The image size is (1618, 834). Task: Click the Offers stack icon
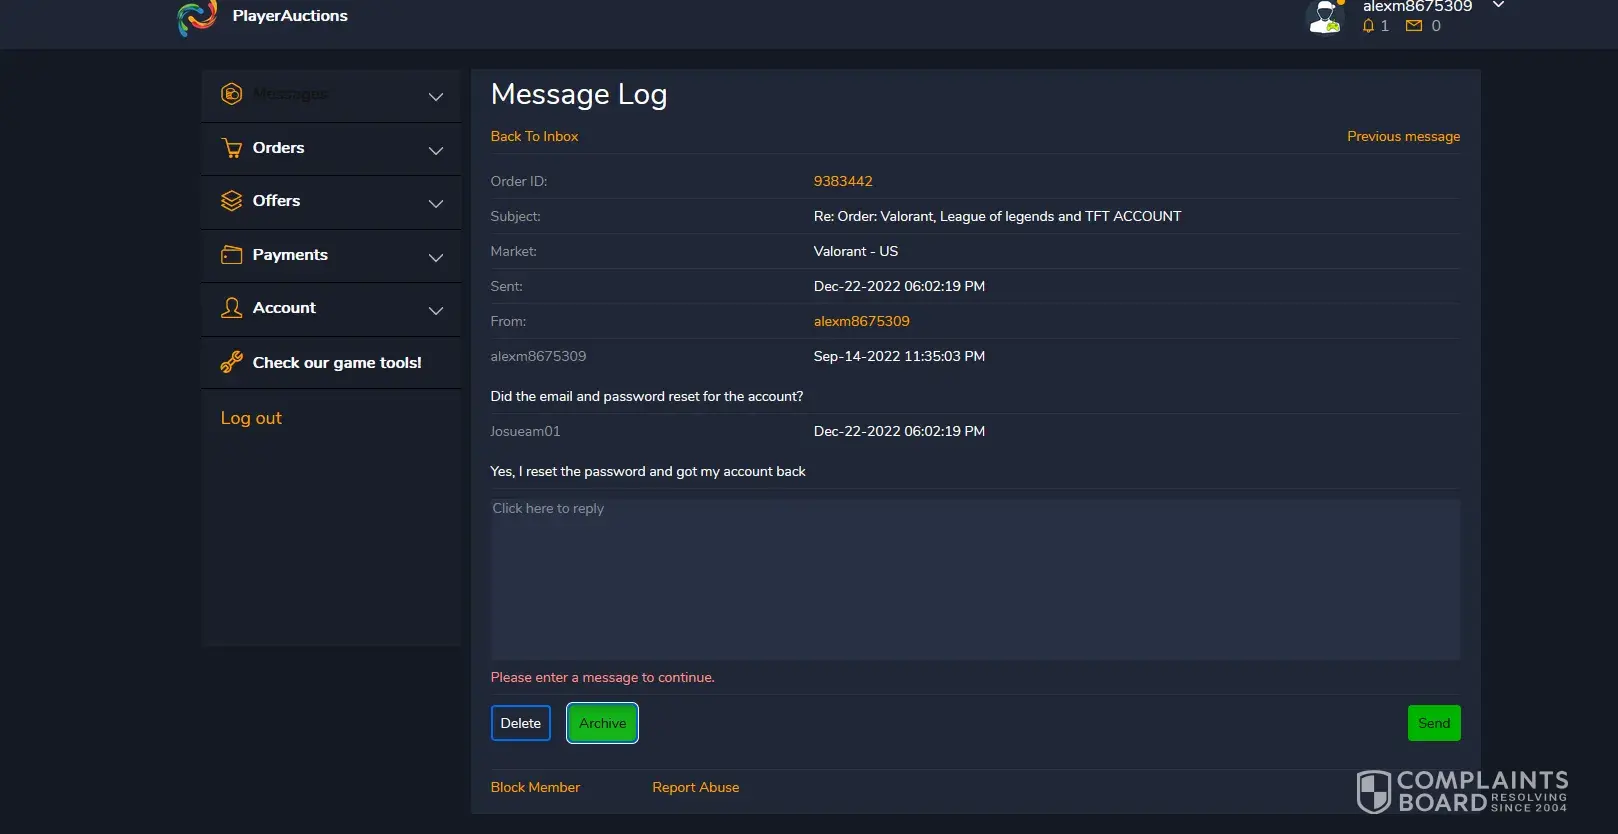231,201
